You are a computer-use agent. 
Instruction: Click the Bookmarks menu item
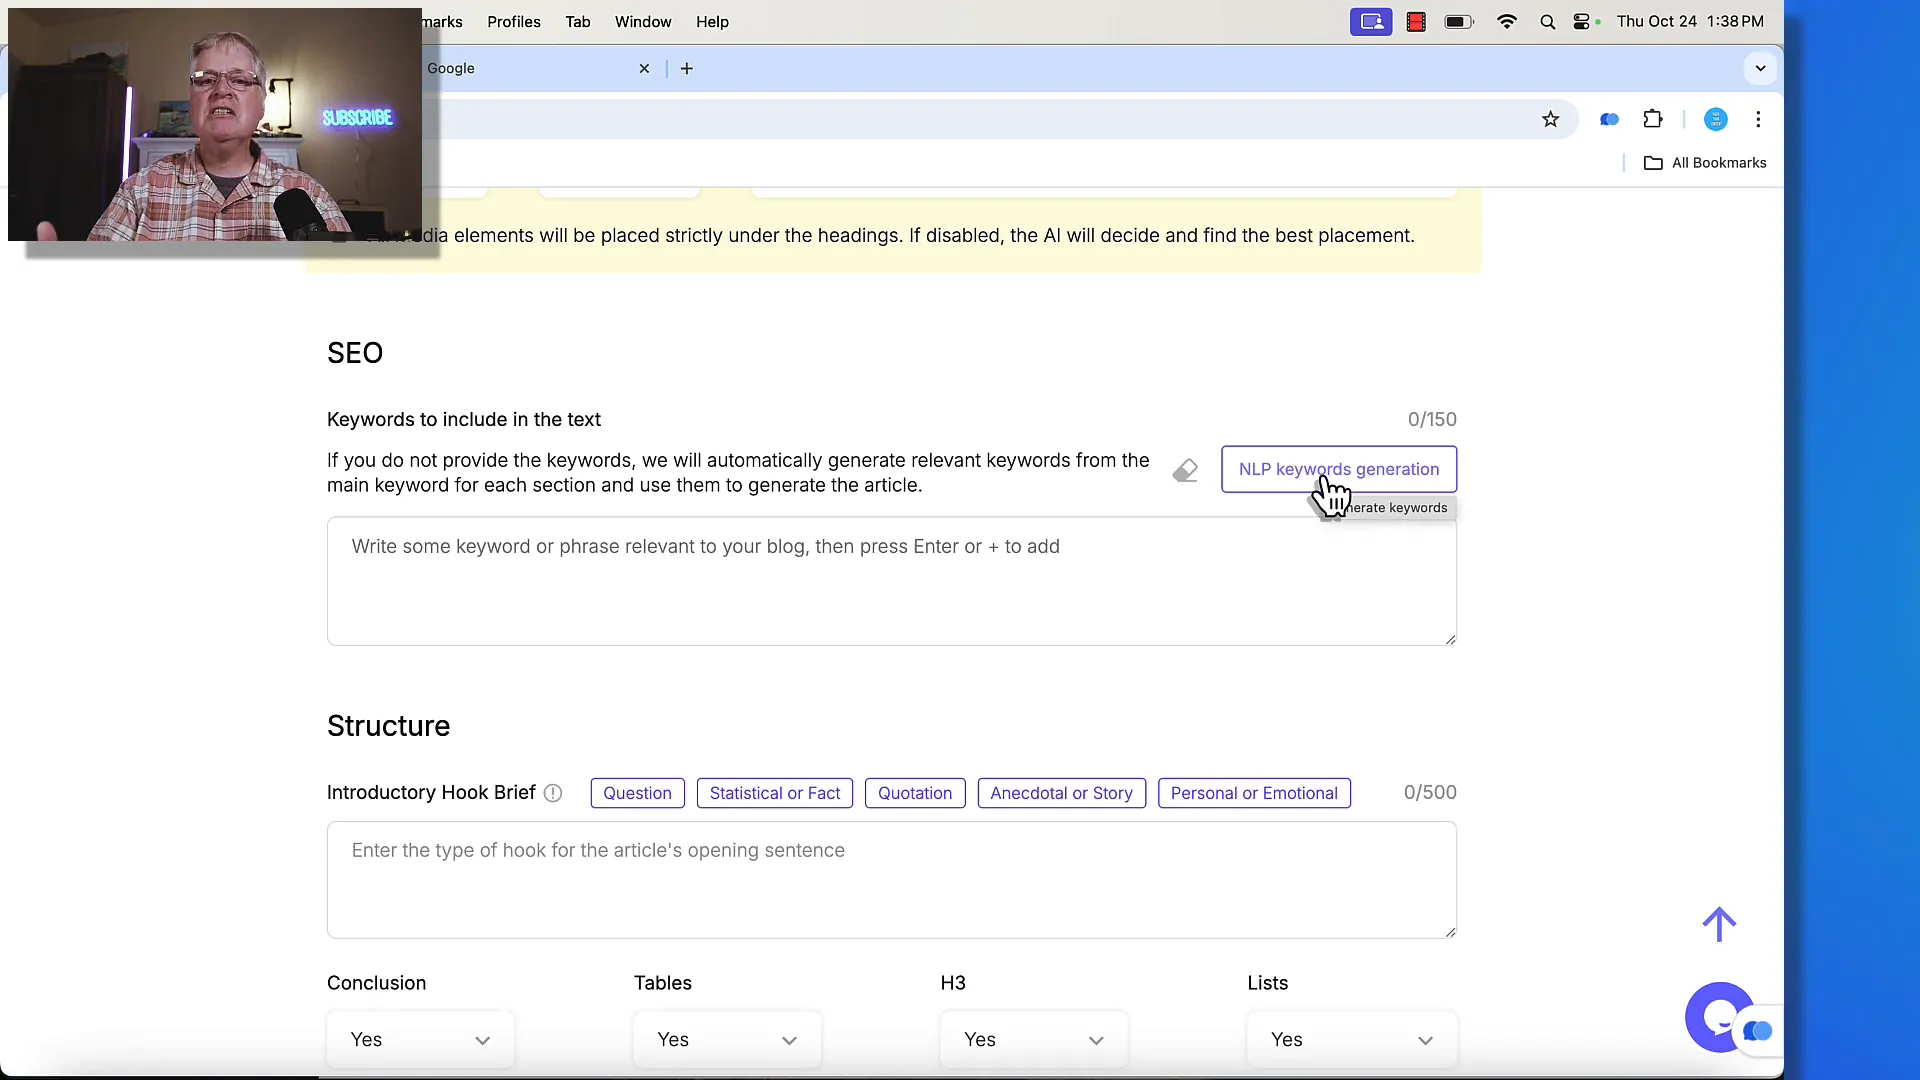[440, 21]
